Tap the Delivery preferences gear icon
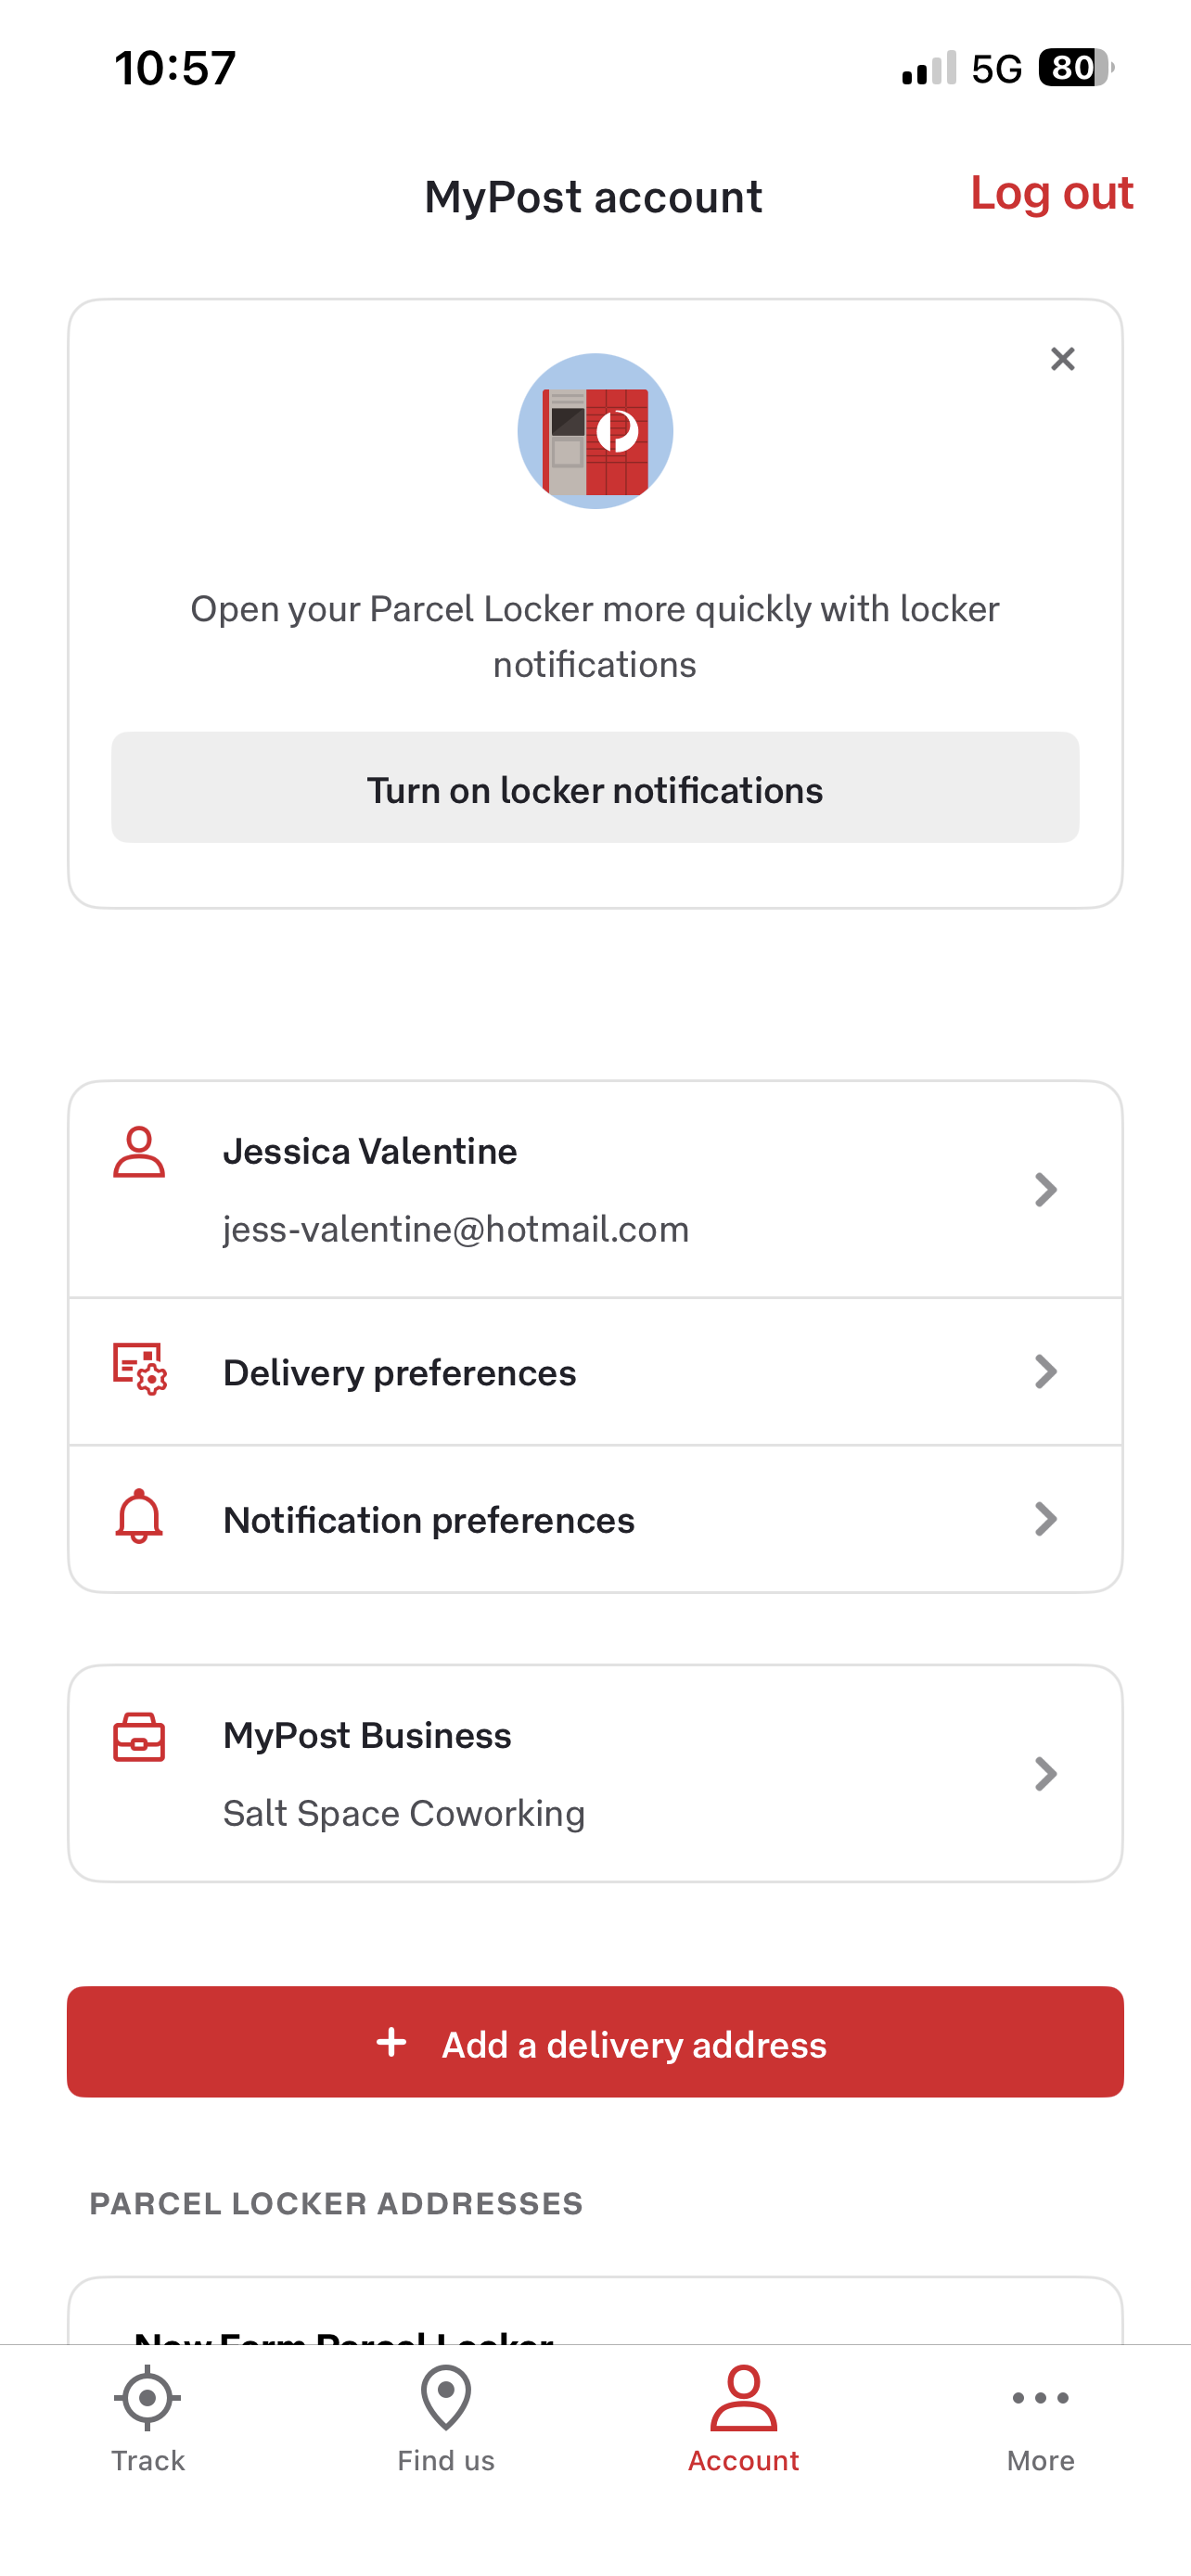This screenshot has width=1191, height=2576. click(x=139, y=1369)
